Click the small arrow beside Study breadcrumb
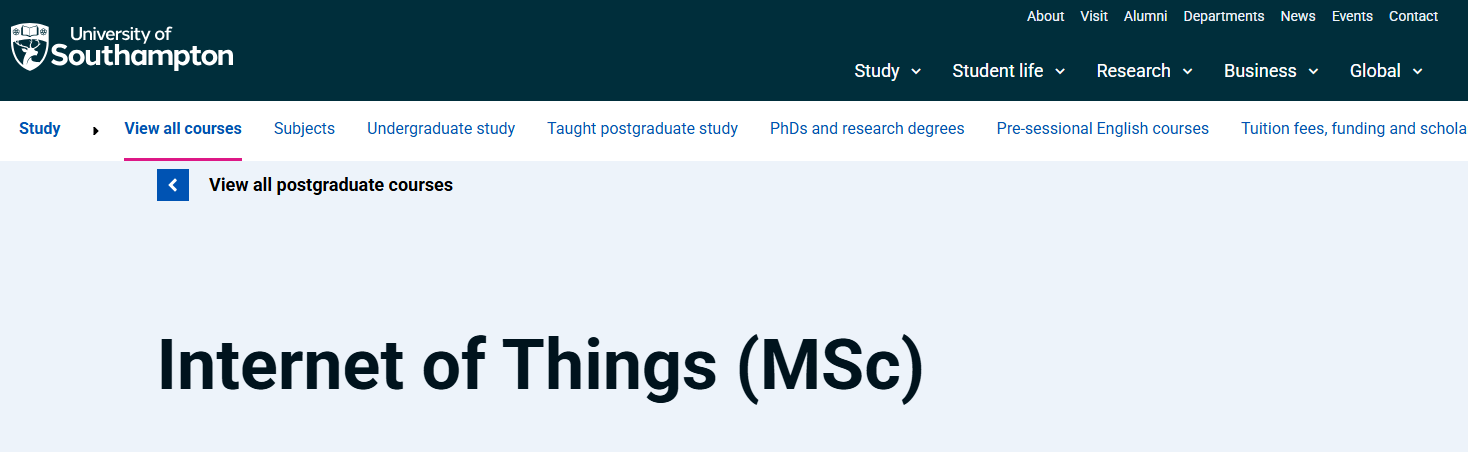This screenshot has height=452, width=1468. [96, 130]
